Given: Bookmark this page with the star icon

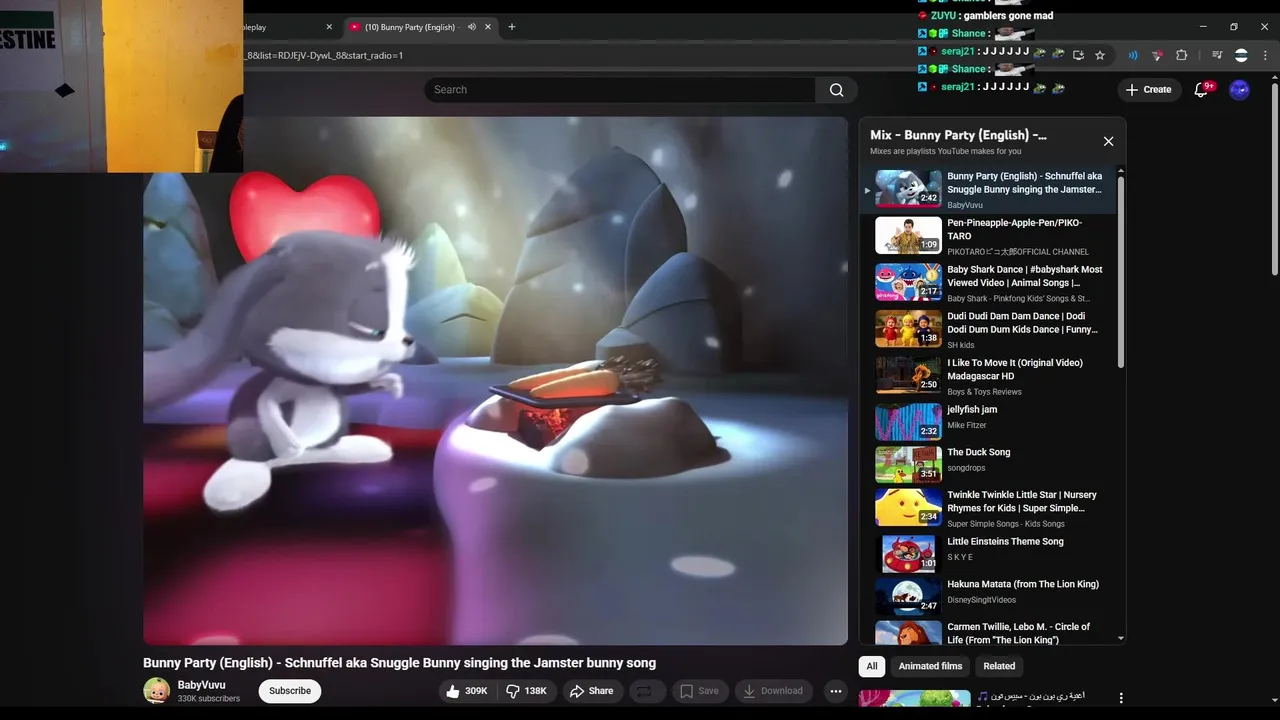Looking at the screenshot, I should pyautogui.click(x=1100, y=55).
